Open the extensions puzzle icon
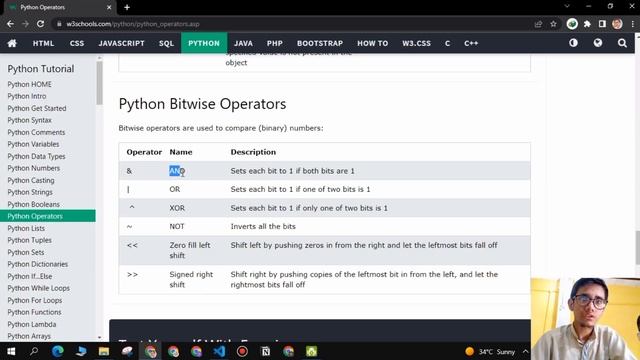640x360 pixels. tap(587, 24)
